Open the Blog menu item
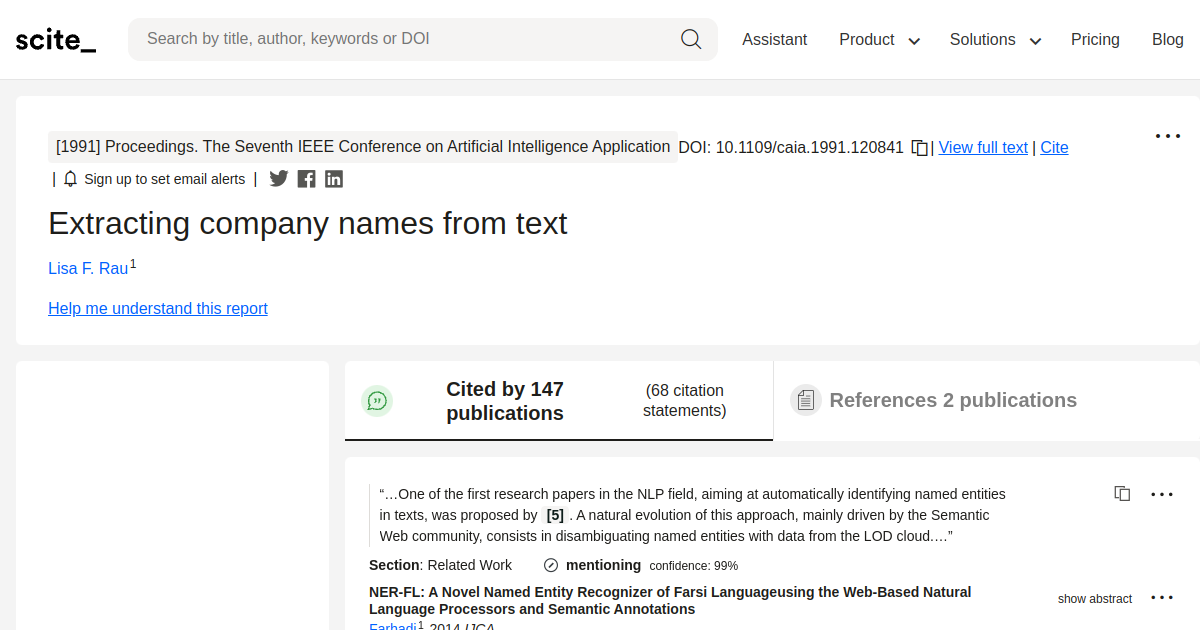 (1167, 40)
